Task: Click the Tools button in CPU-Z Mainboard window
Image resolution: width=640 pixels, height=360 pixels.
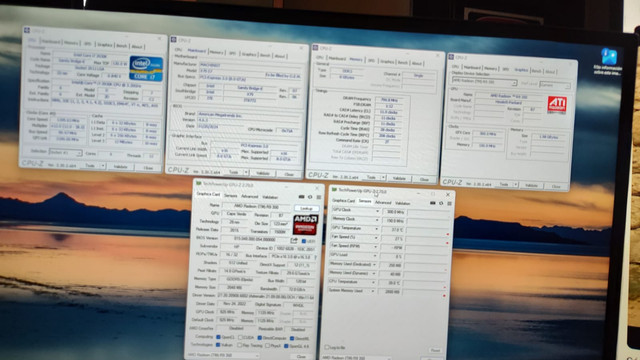Action: (233, 172)
